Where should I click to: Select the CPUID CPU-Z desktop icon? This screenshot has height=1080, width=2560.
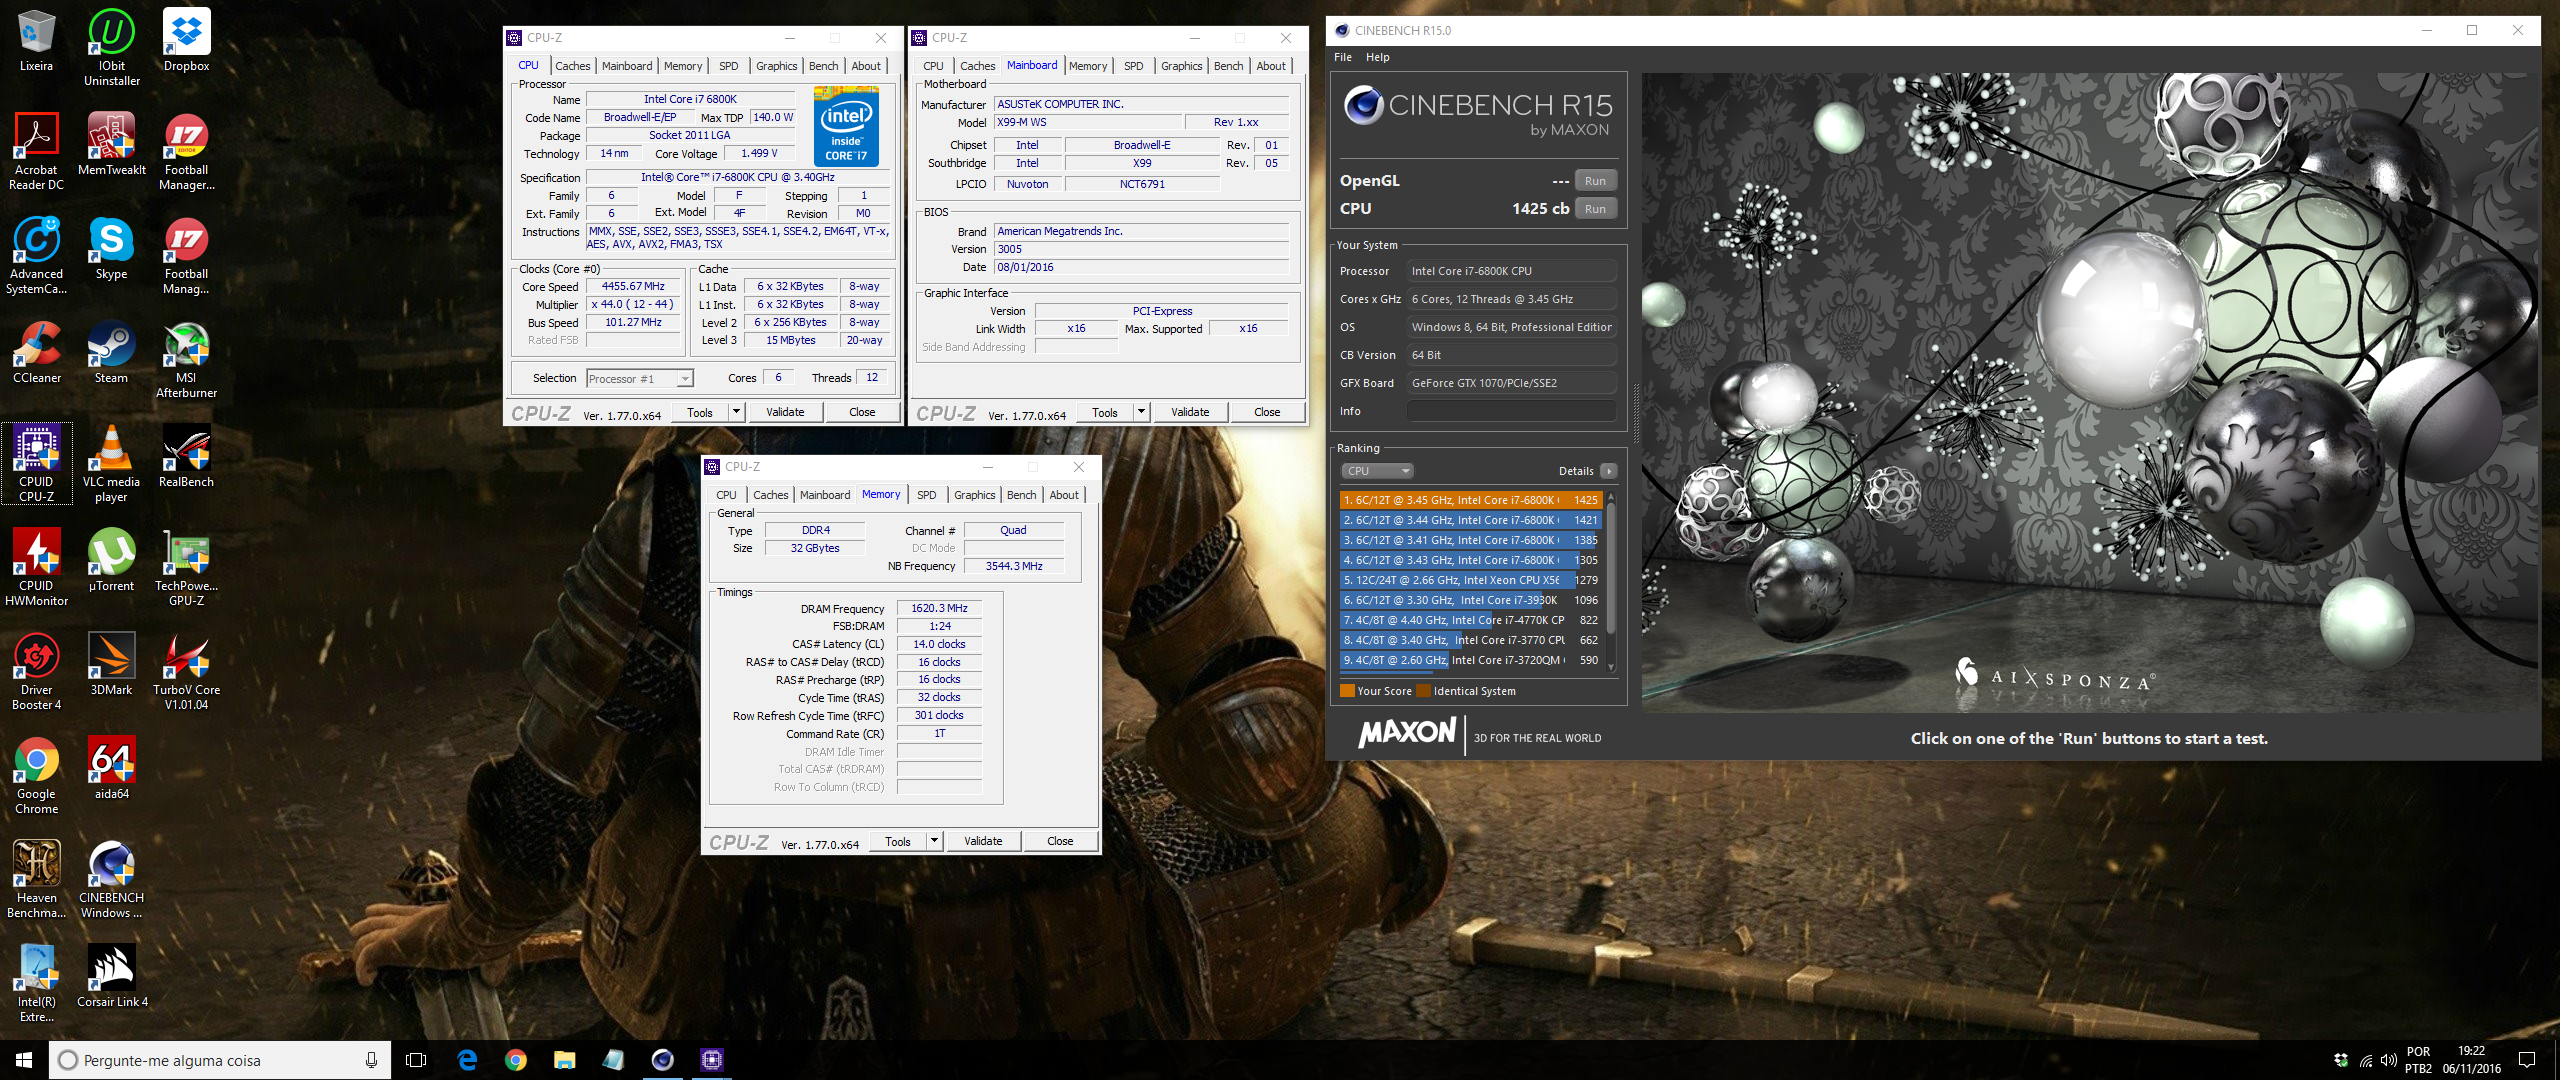(x=36, y=463)
